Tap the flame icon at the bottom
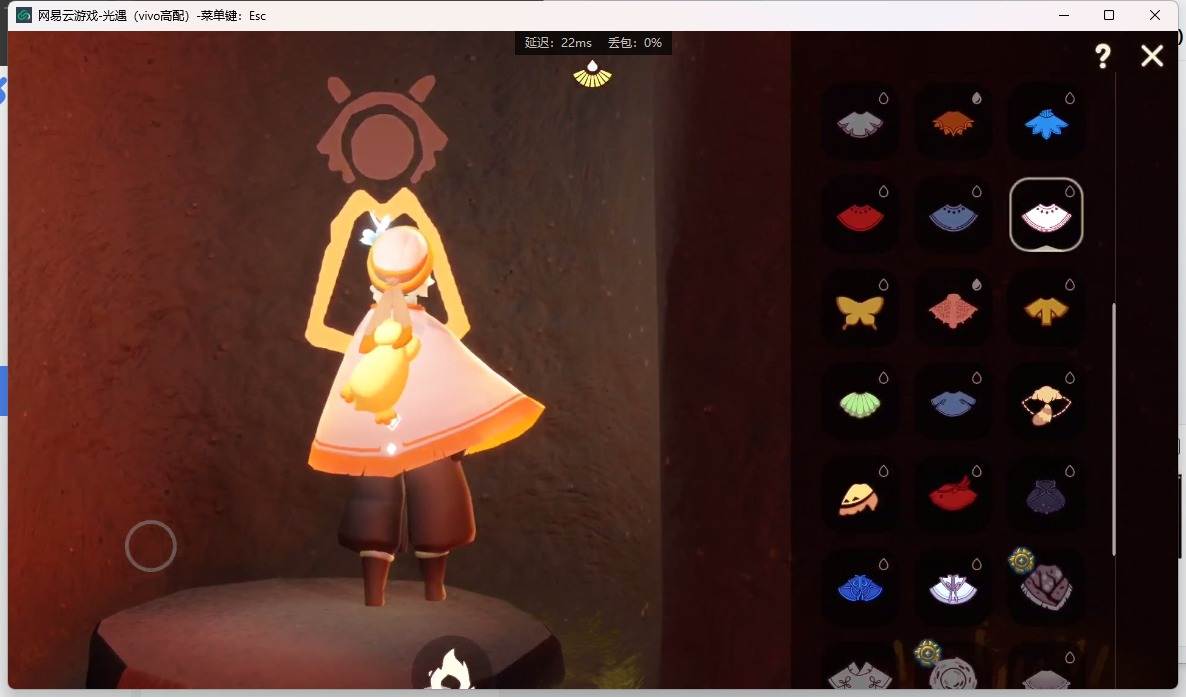Viewport: 1186px width, 697px height. pyautogui.click(x=452, y=669)
